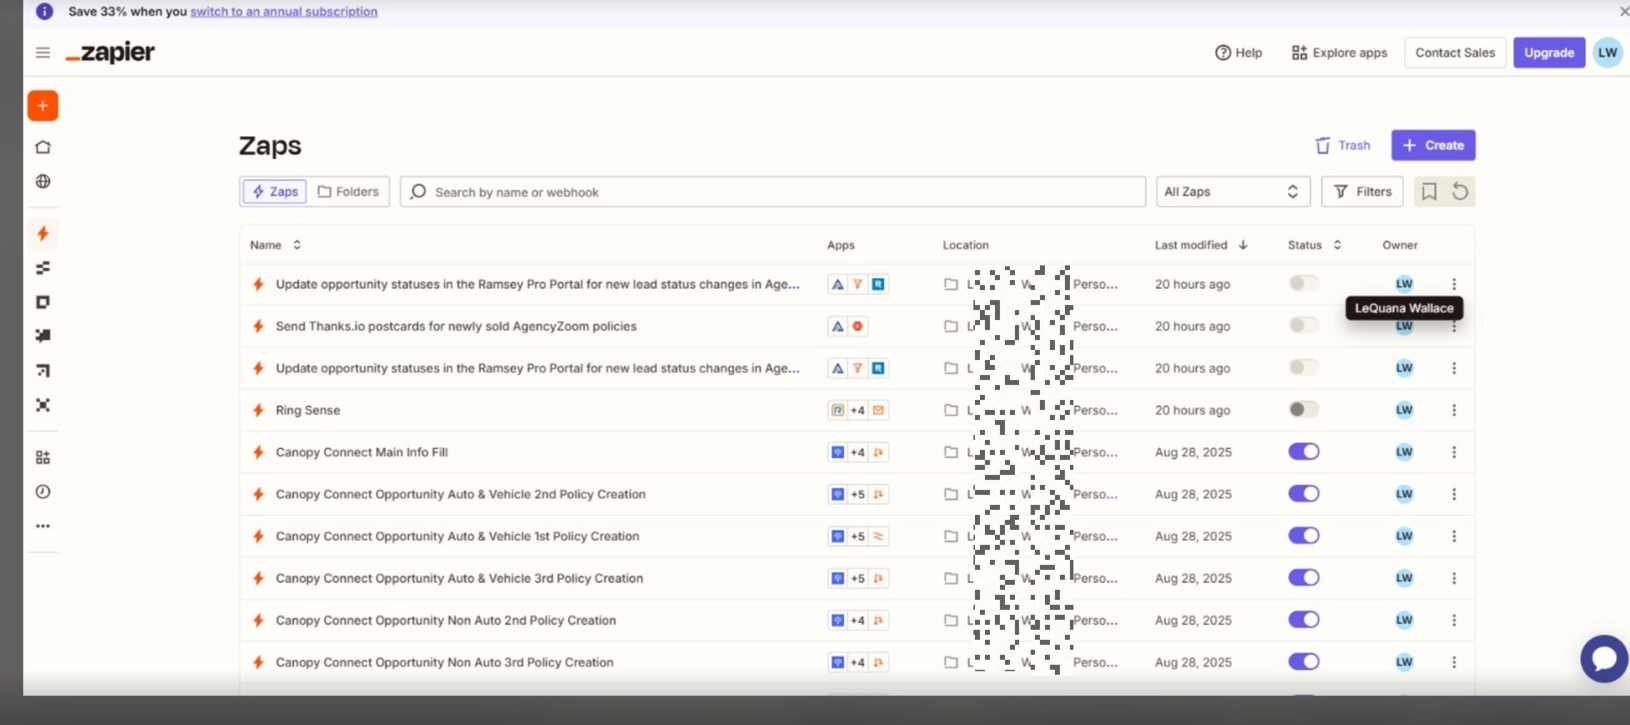Enable the Ring Sense zap toggle
Viewport: 1630px width, 725px height.
(1303, 410)
